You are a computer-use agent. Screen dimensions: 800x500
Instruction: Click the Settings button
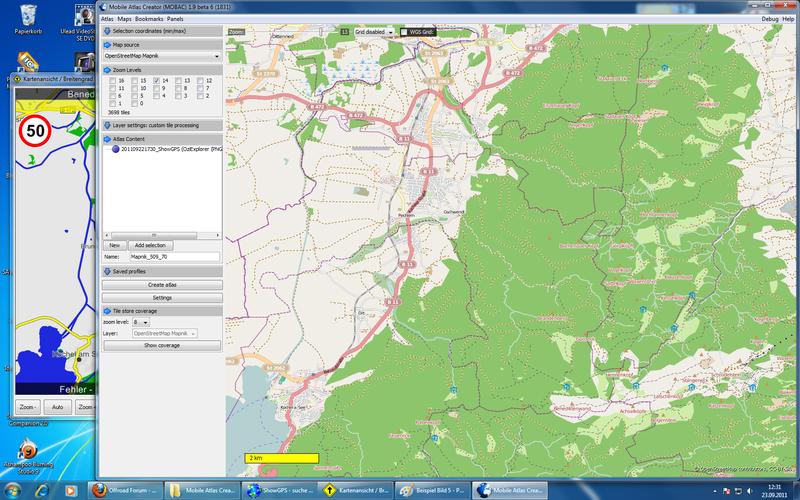click(x=162, y=297)
